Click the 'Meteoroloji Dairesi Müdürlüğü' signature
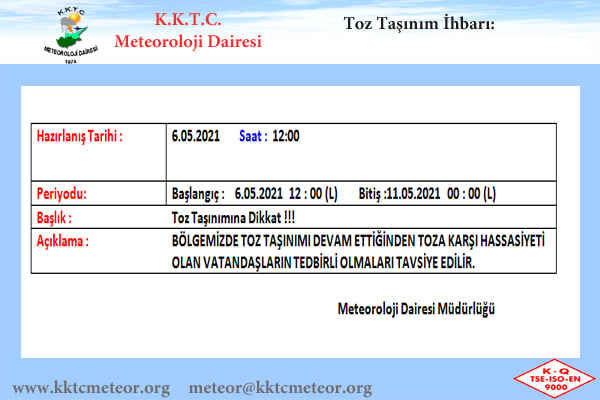Screen dimensions: 600x400 point(416,309)
